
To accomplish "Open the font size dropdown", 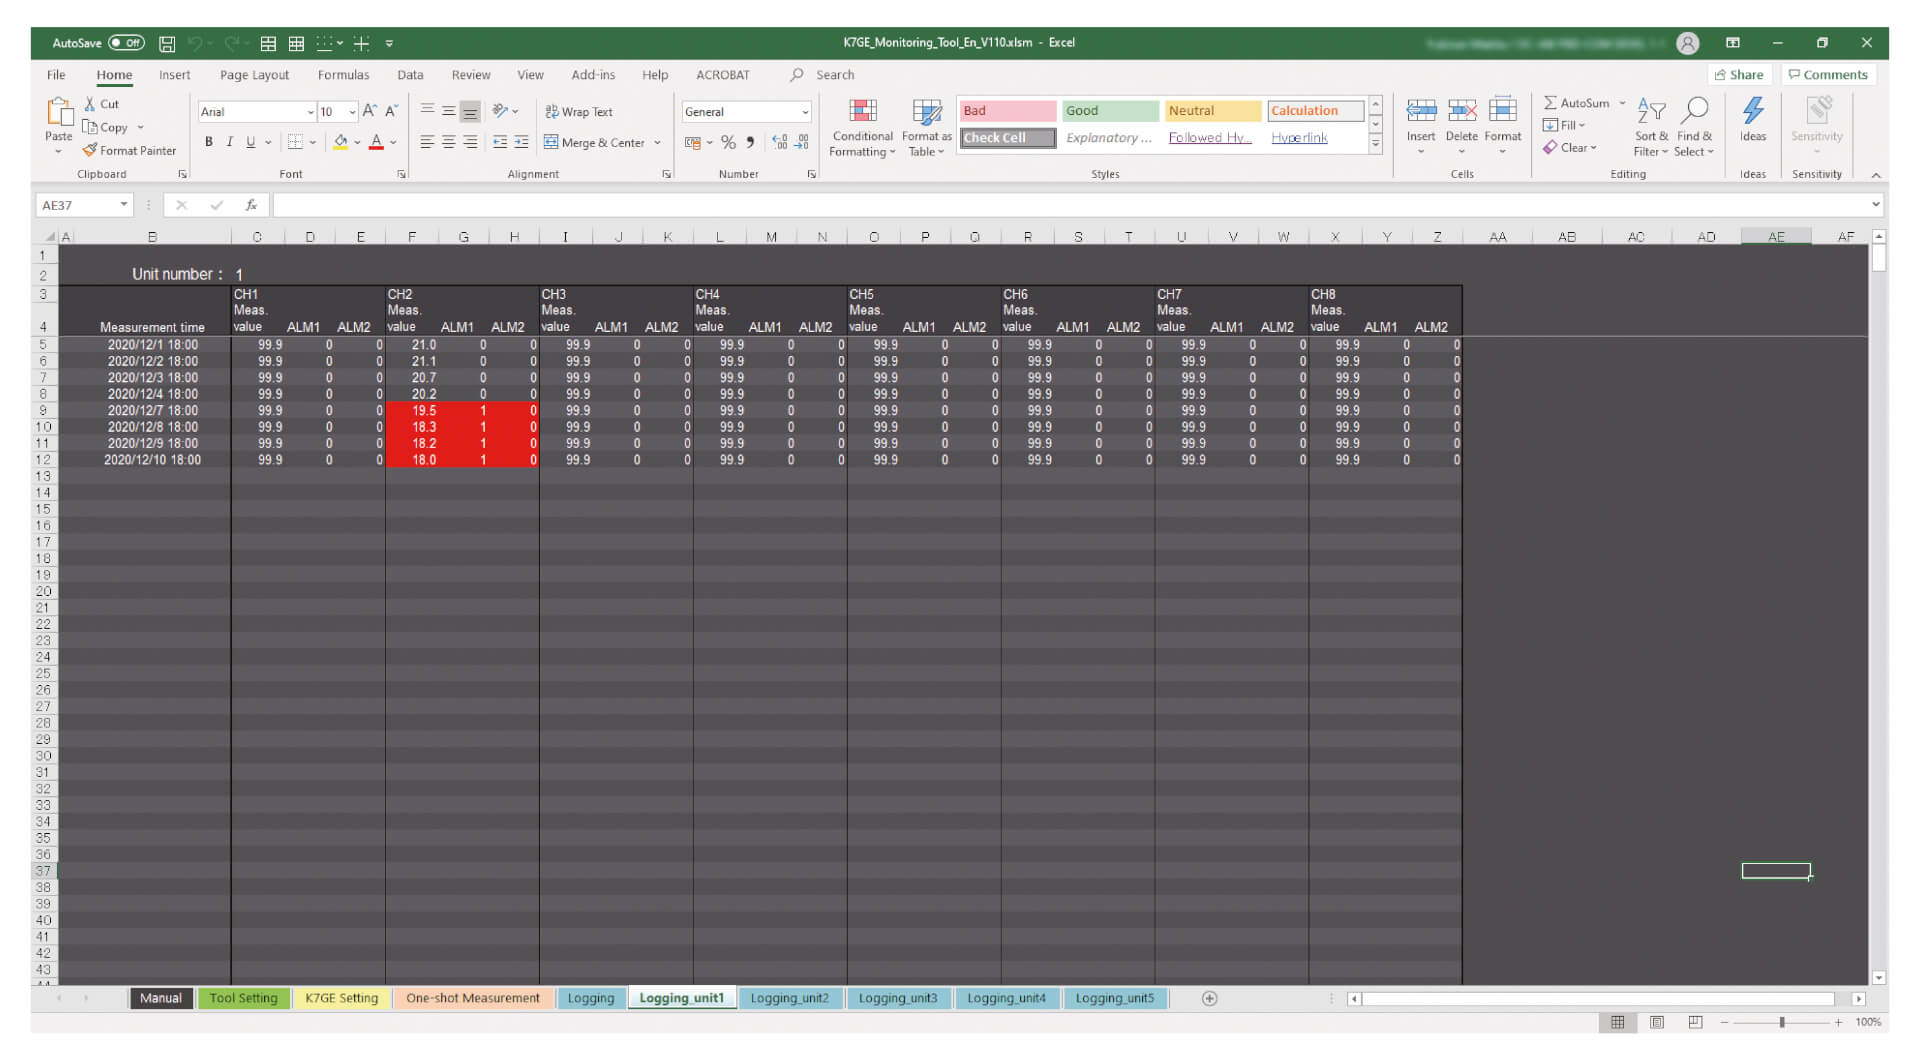I will pos(352,112).
